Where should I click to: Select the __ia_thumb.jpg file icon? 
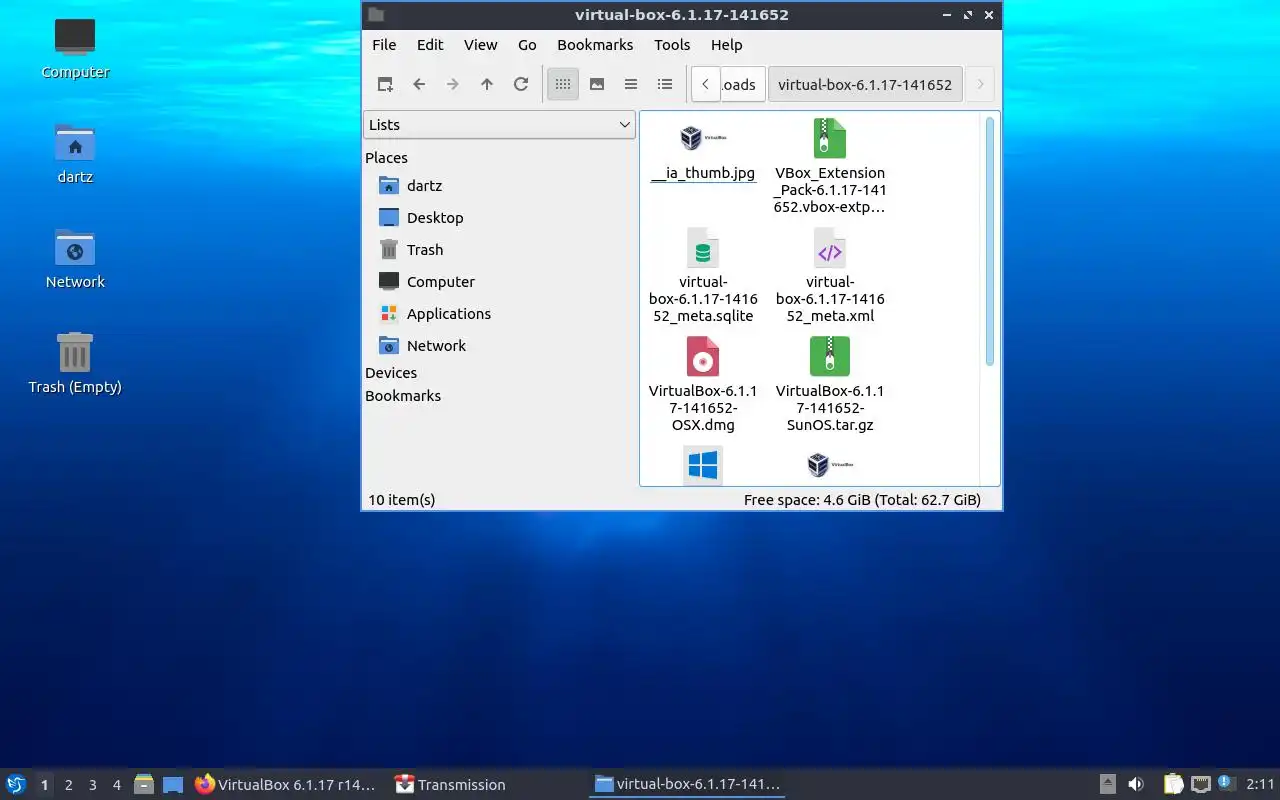pyautogui.click(x=703, y=138)
